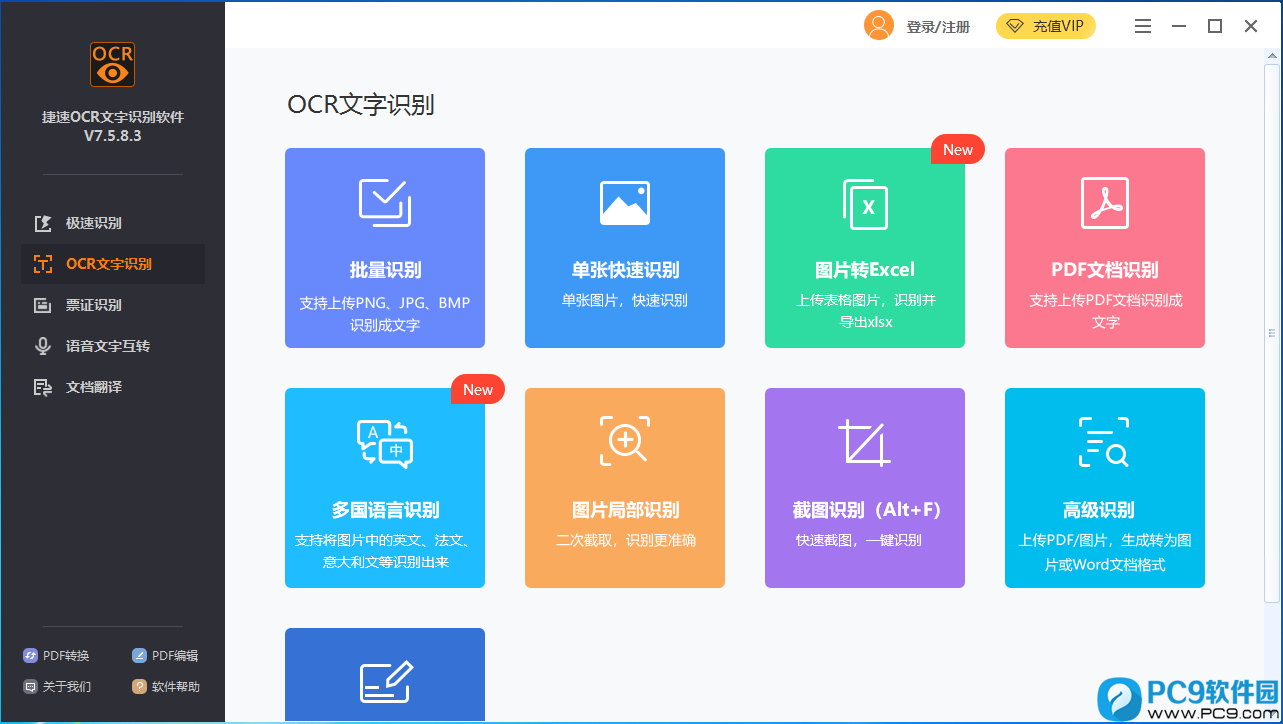The height and width of the screenshot is (724, 1283).
Task: Open the 批量识别 card title
Action: click(x=385, y=270)
